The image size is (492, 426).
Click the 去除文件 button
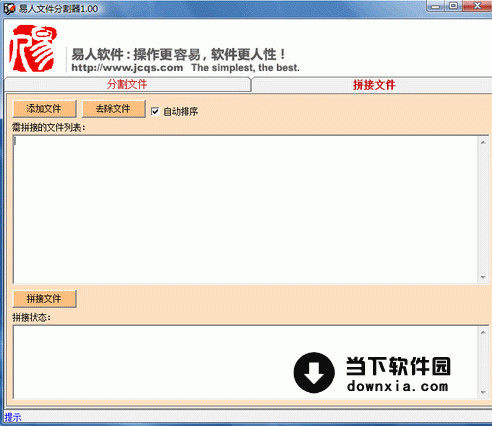pos(113,109)
